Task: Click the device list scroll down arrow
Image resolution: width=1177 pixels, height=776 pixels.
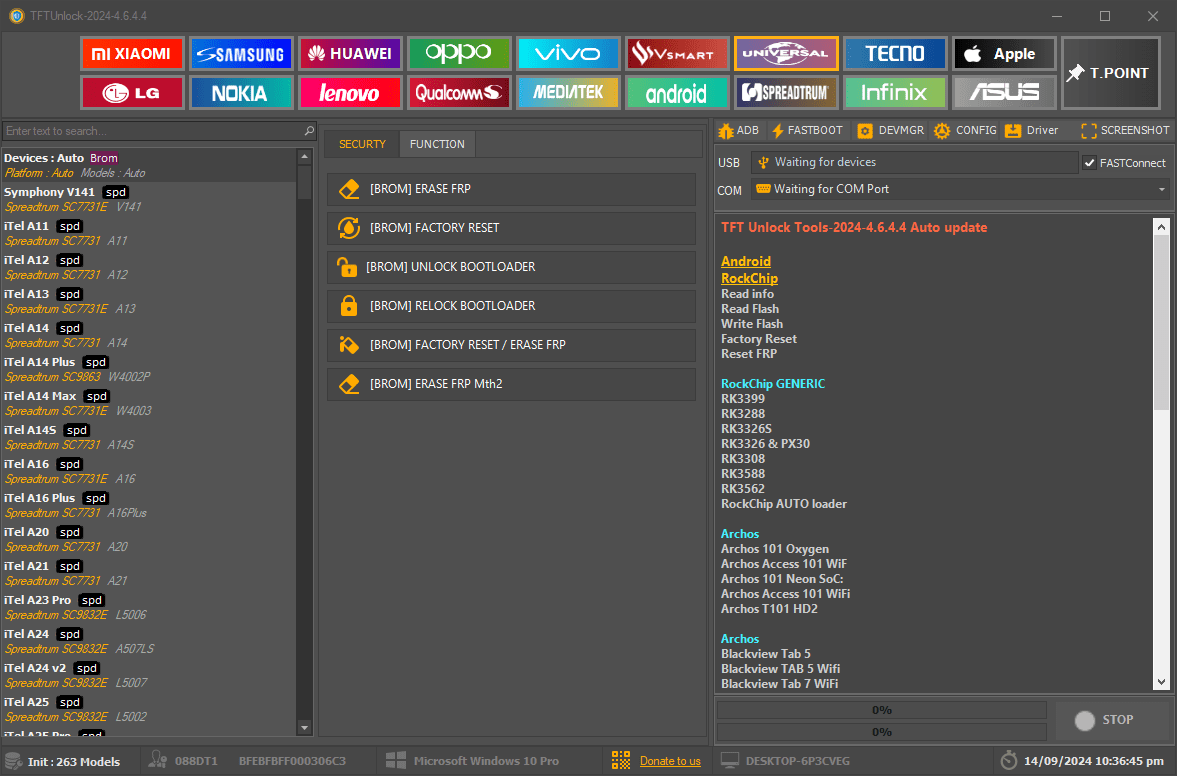Action: pos(305,728)
